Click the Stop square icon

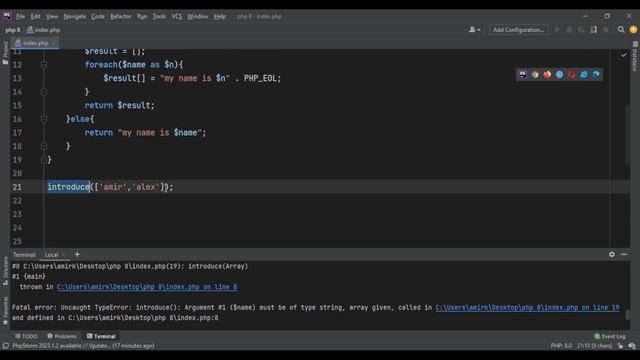click(606, 30)
